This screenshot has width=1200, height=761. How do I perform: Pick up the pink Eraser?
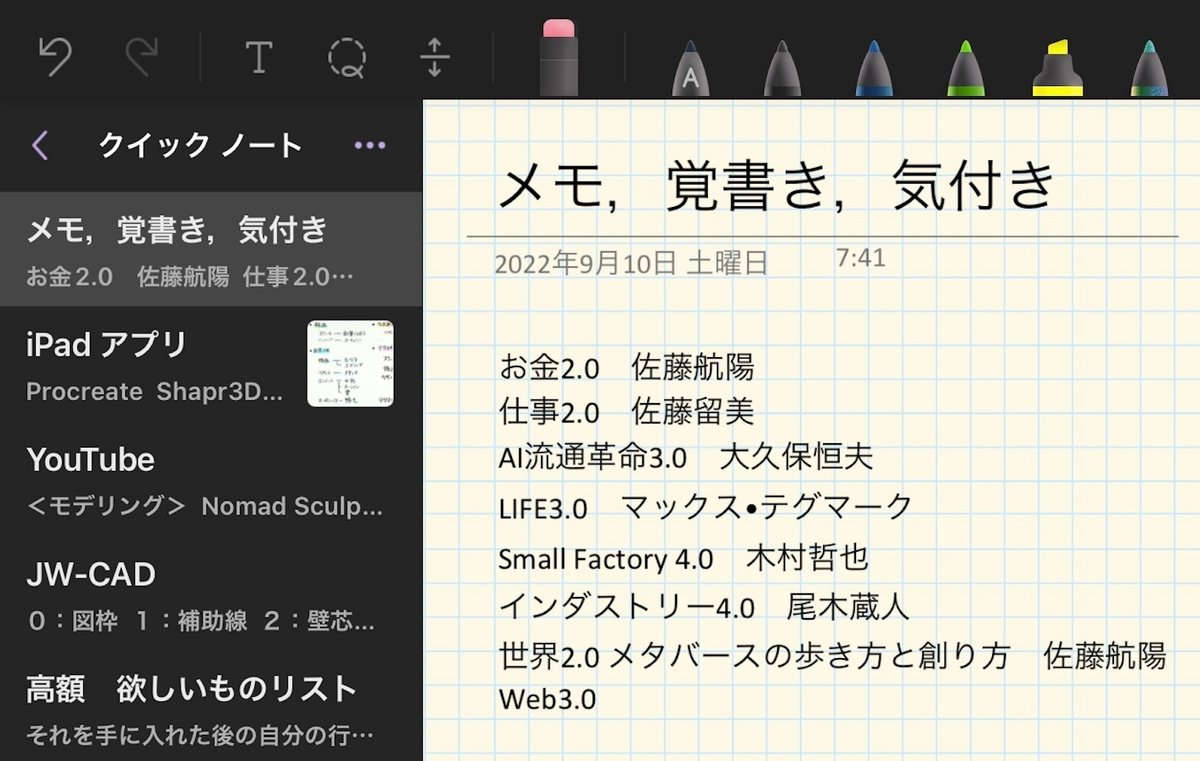coord(558,60)
